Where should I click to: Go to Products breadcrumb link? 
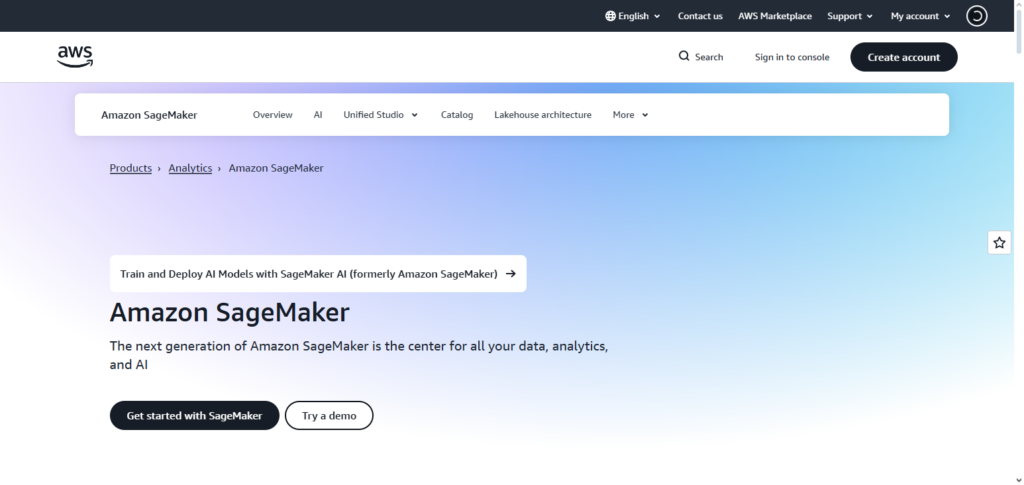click(x=131, y=168)
